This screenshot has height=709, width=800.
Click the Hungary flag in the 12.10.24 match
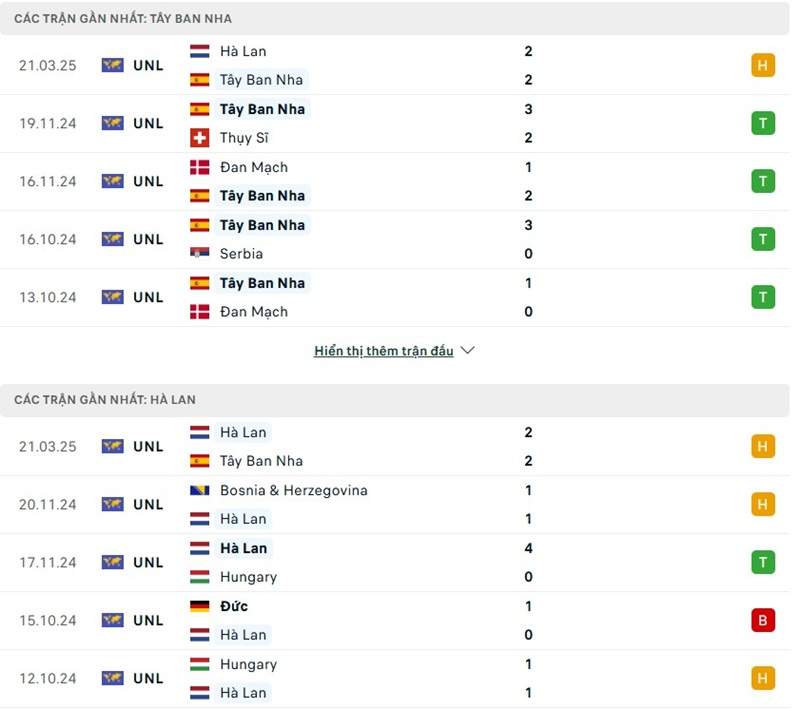point(200,664)
